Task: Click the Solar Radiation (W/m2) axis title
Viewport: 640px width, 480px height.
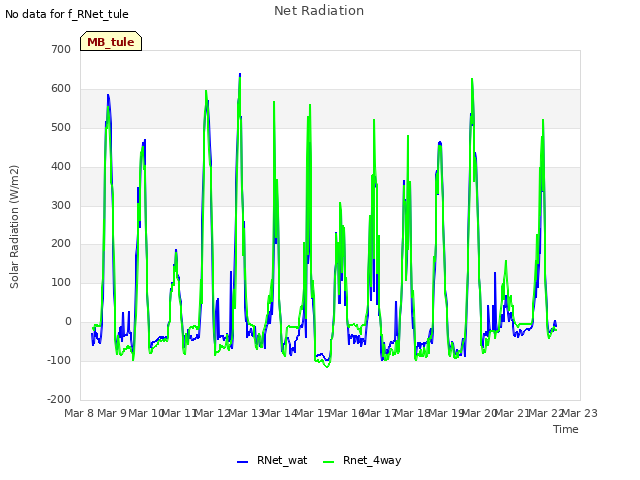Action: [x=14, y=227]
